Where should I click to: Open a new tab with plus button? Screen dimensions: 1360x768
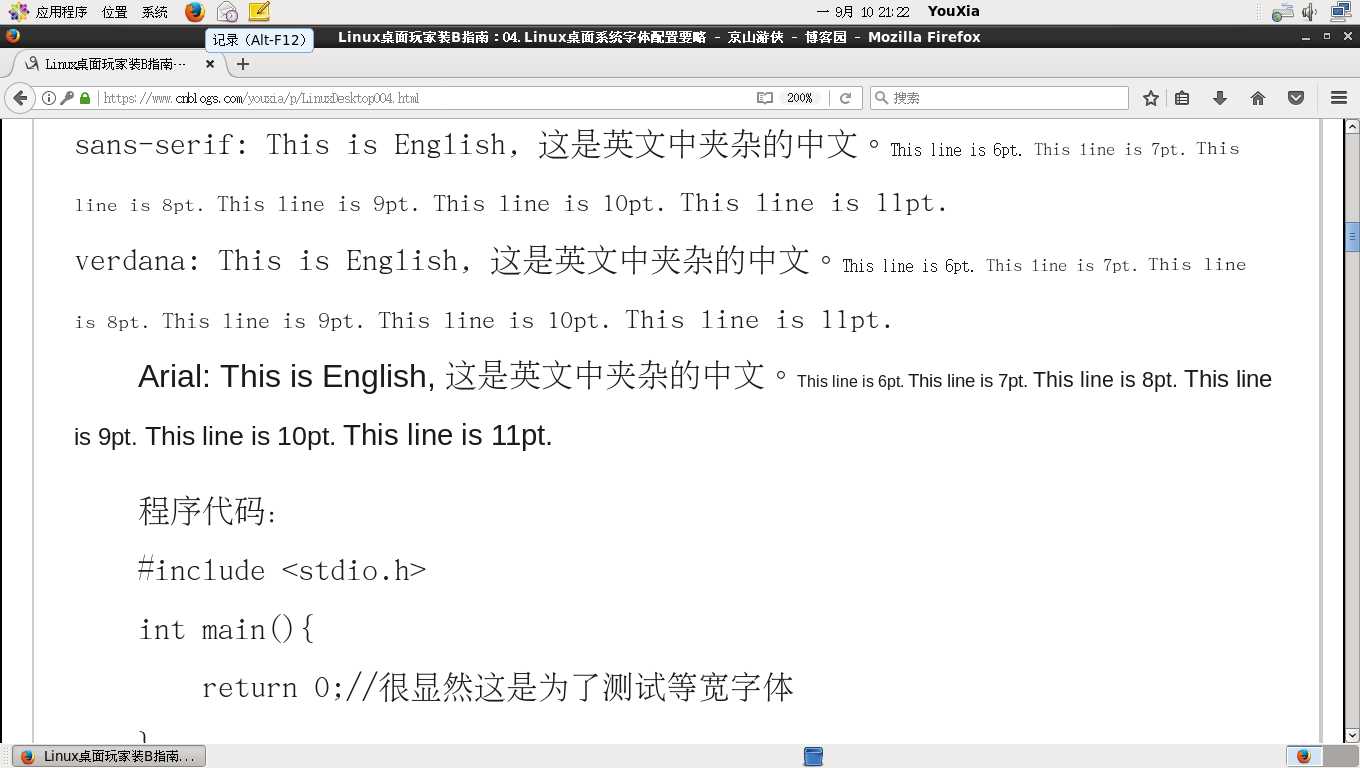(242, 64)
